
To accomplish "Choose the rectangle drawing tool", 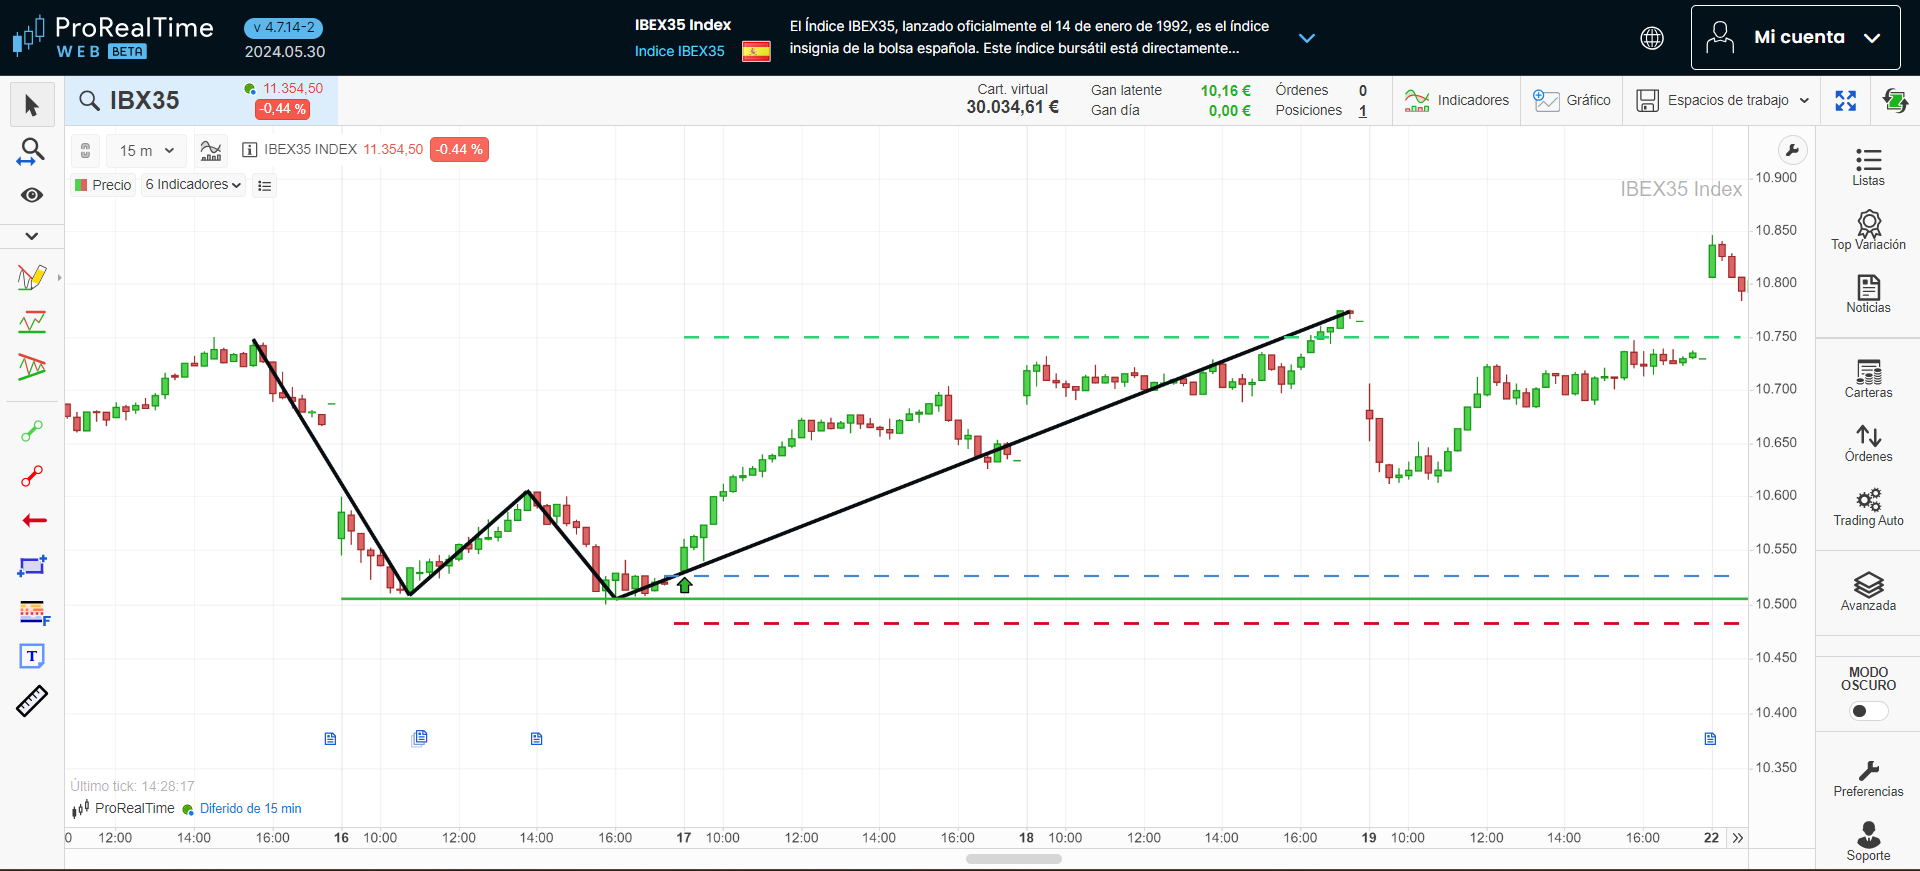I will (x=32, y=566).
